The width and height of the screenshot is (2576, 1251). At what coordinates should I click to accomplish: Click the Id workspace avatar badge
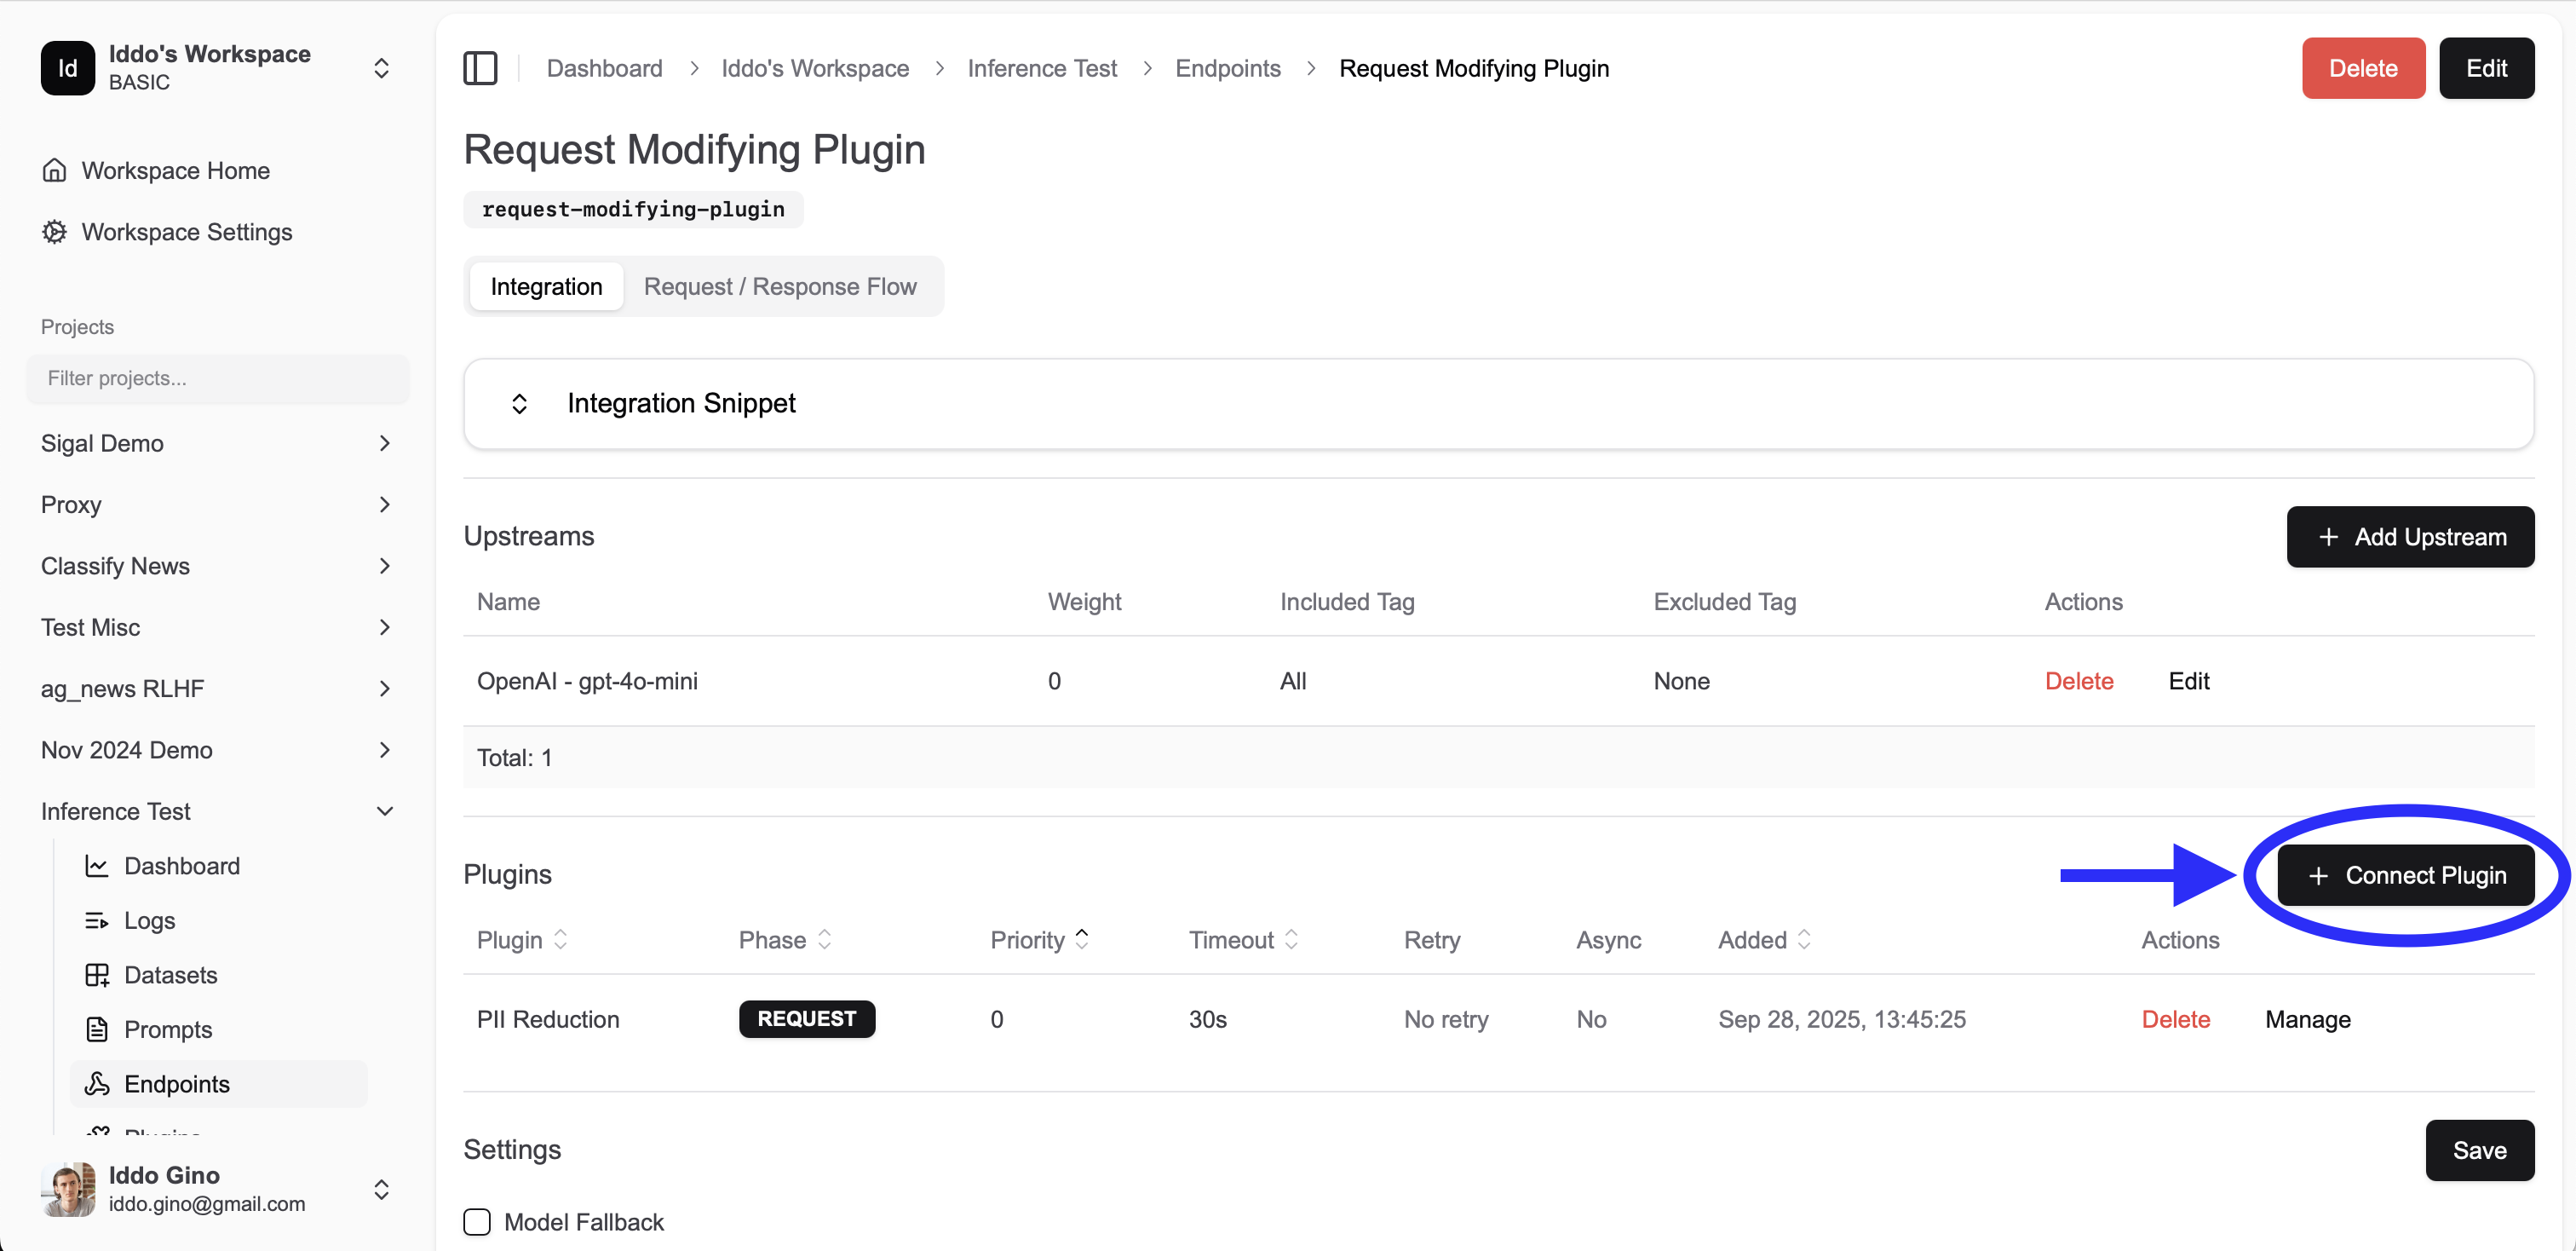[x=66, y=67]
